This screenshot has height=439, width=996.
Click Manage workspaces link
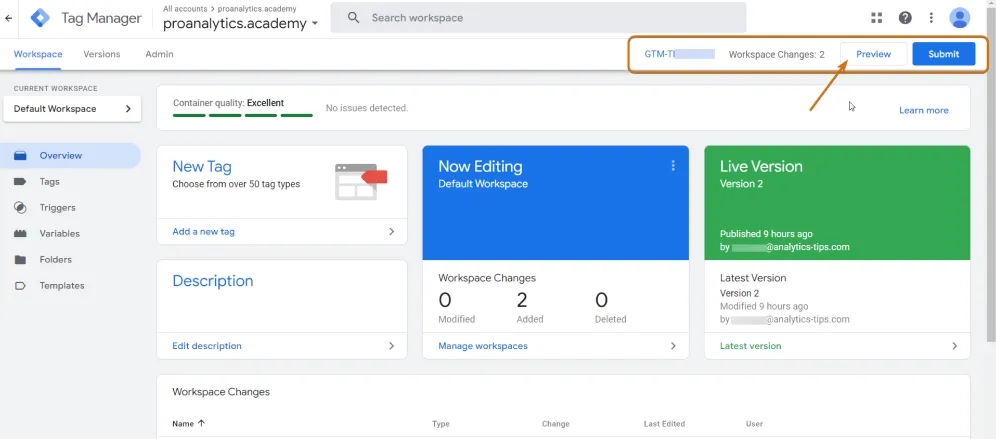pyautogui.click(x=483, y=346)
